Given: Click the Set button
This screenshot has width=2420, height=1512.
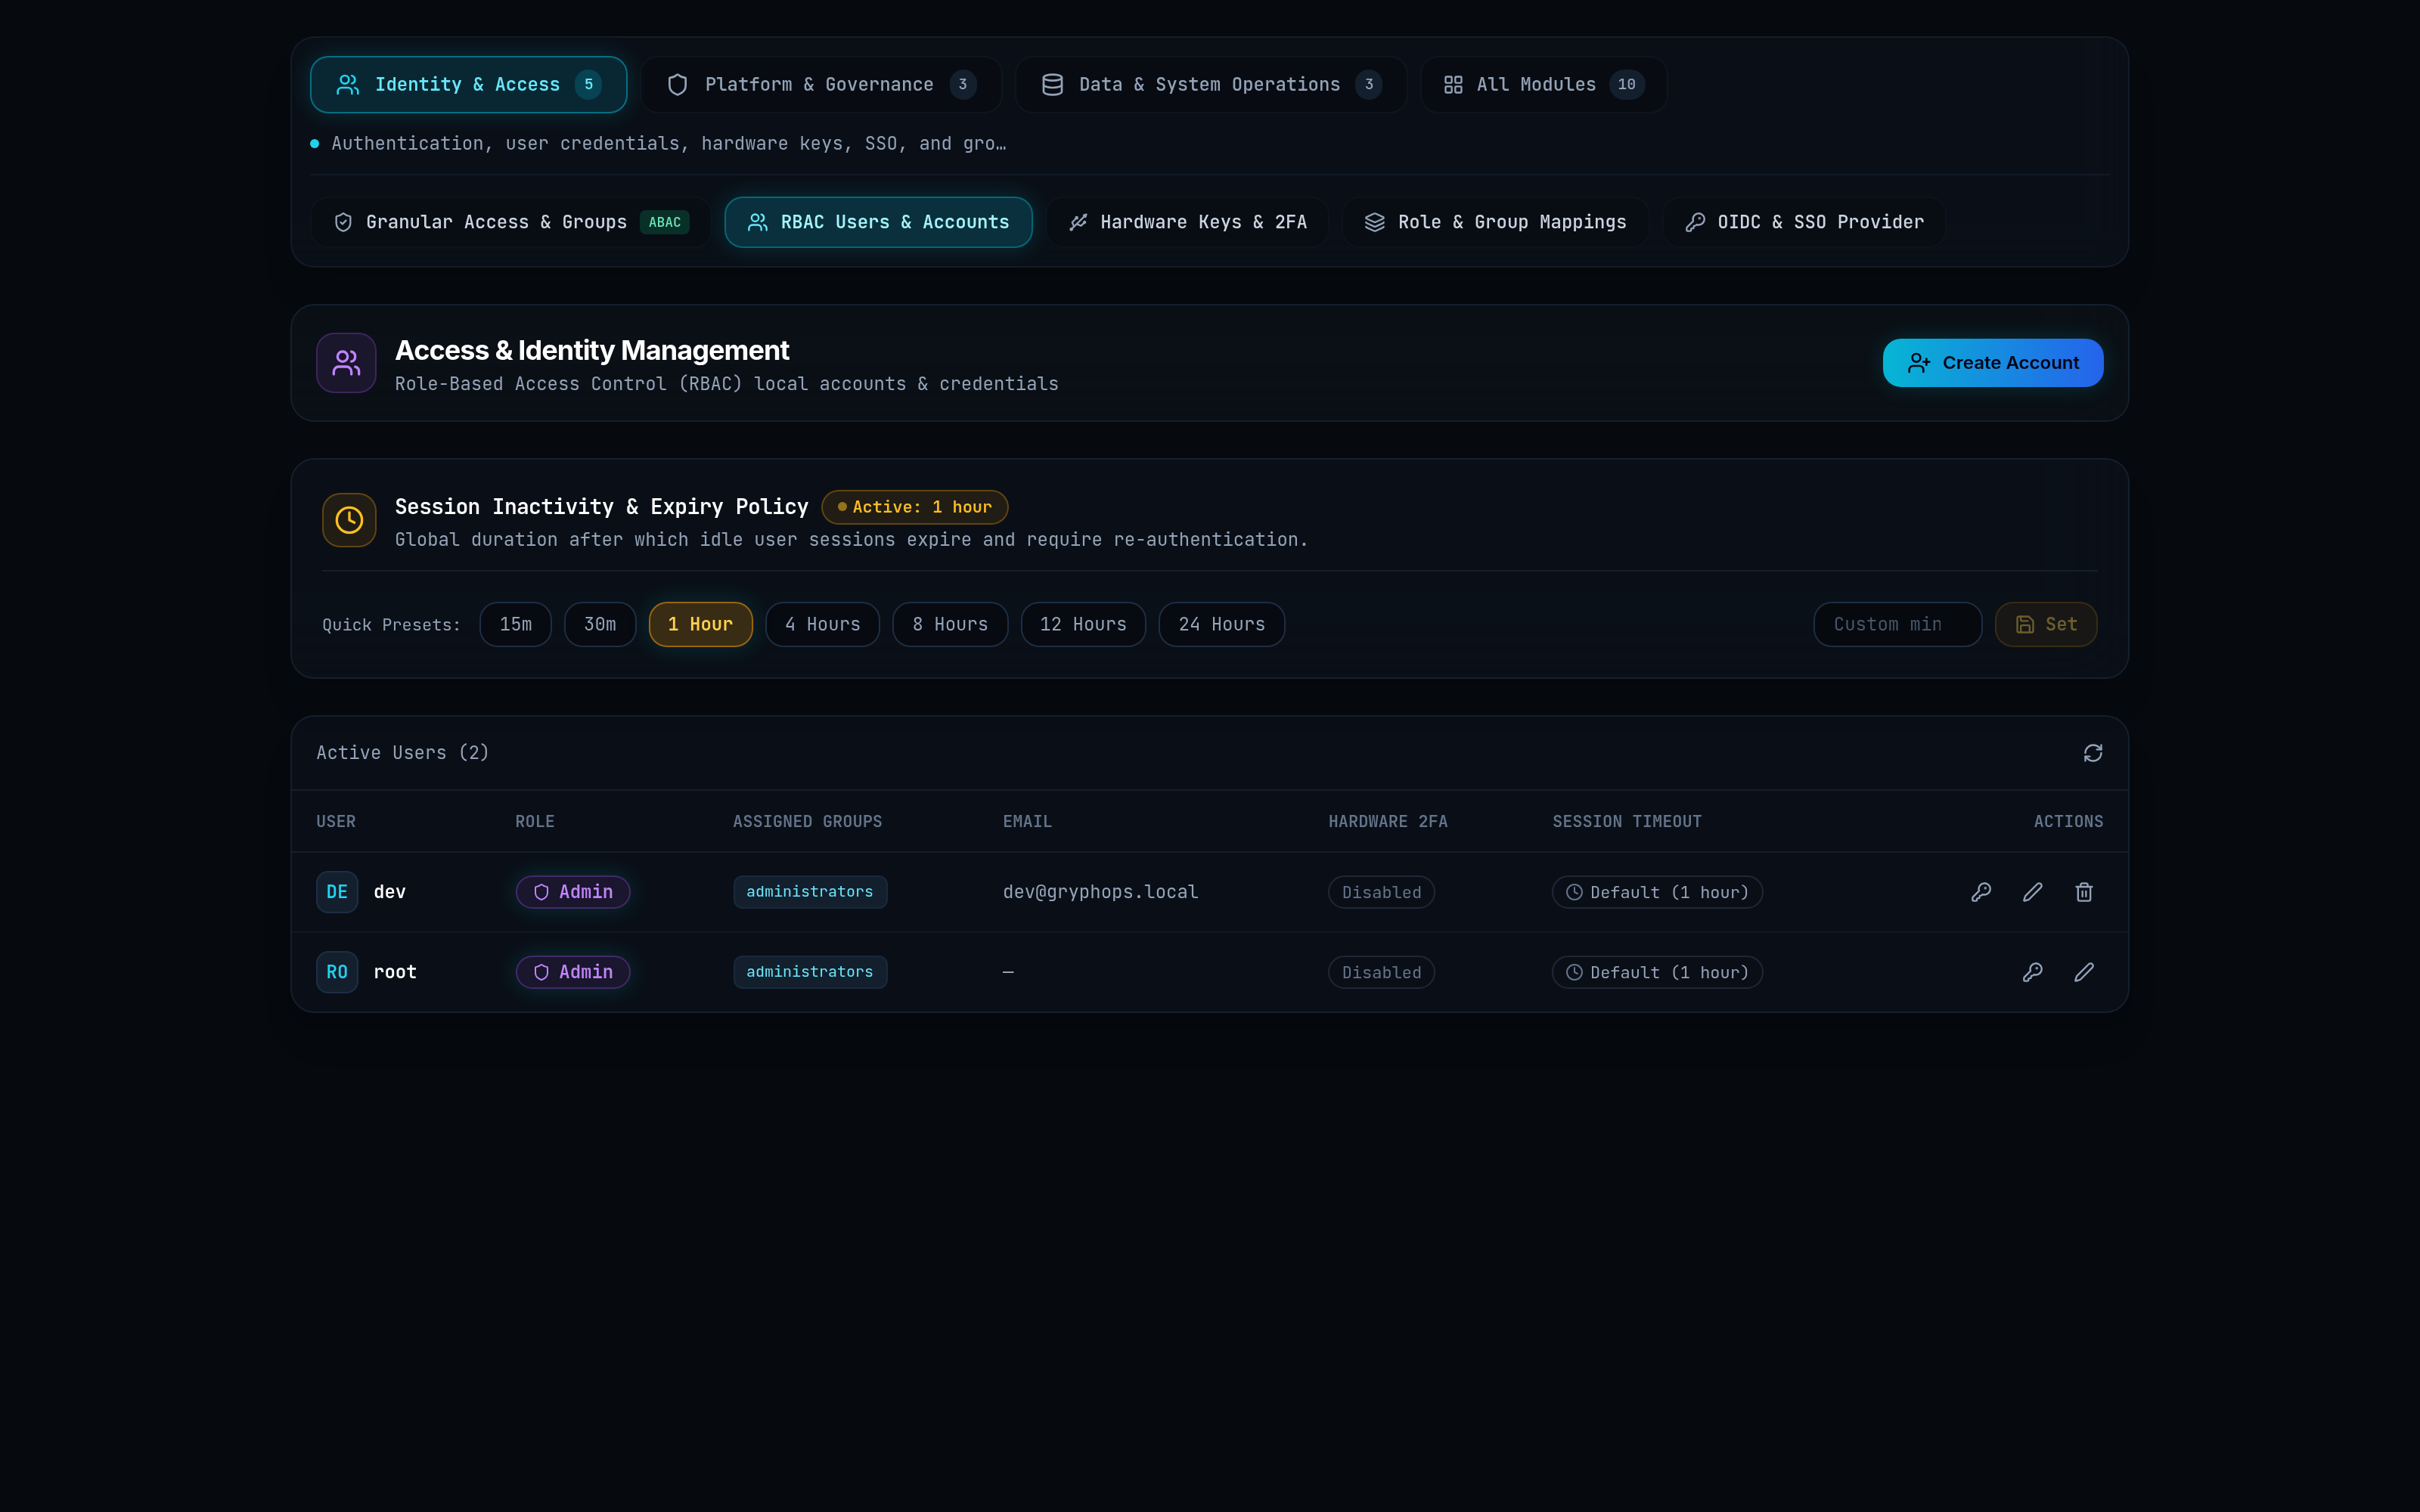Looking at the screenshot, I should pos(2046,624).
